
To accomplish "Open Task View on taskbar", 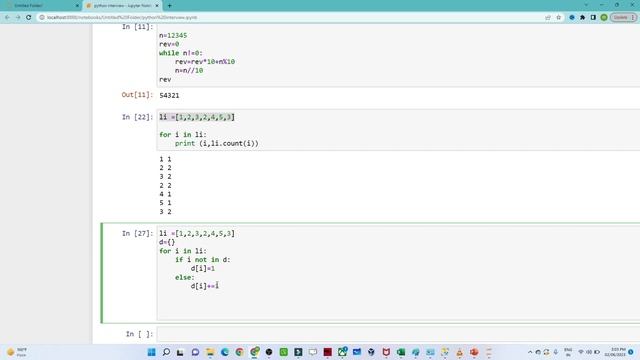I will [x=180, y=352].
